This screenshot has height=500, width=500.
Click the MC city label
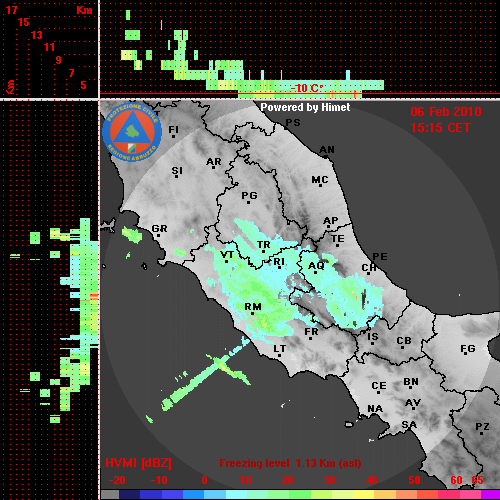(x=320, y=180)
